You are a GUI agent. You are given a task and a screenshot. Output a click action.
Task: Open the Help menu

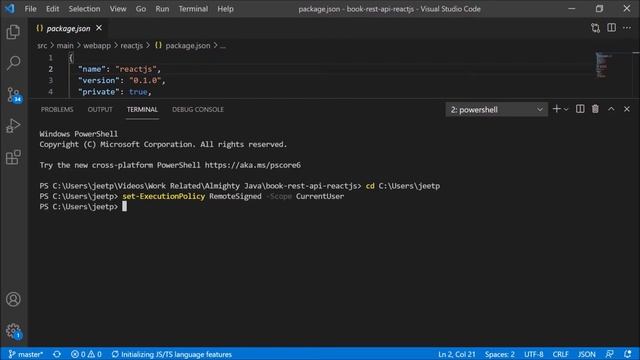point(225,9)
